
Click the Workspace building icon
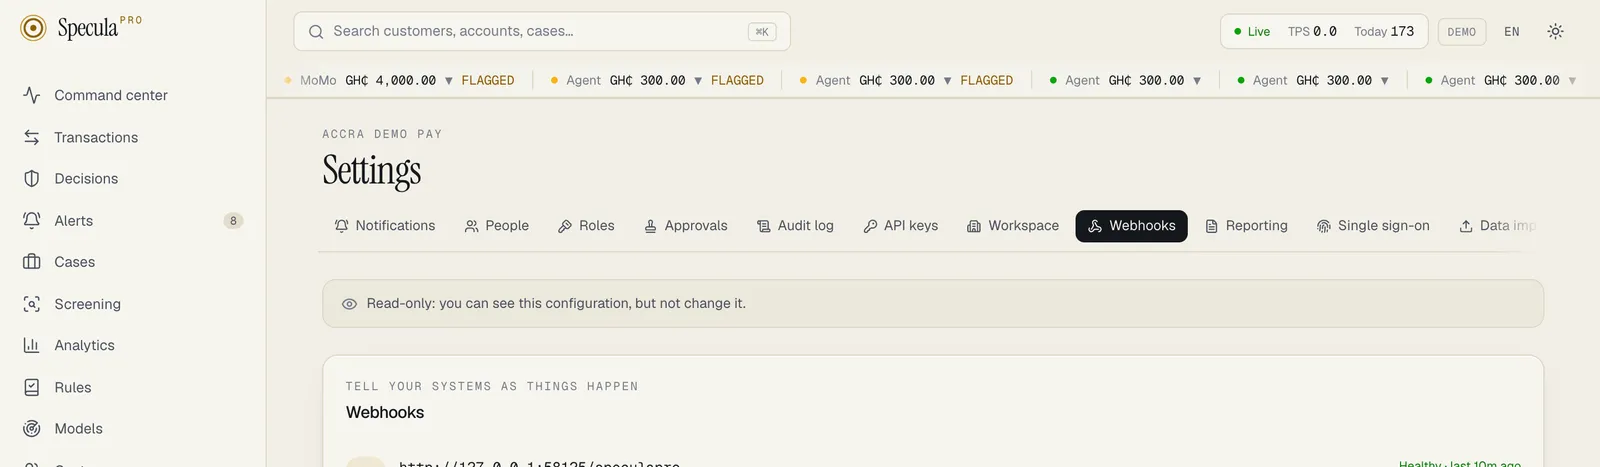(974, 226)
